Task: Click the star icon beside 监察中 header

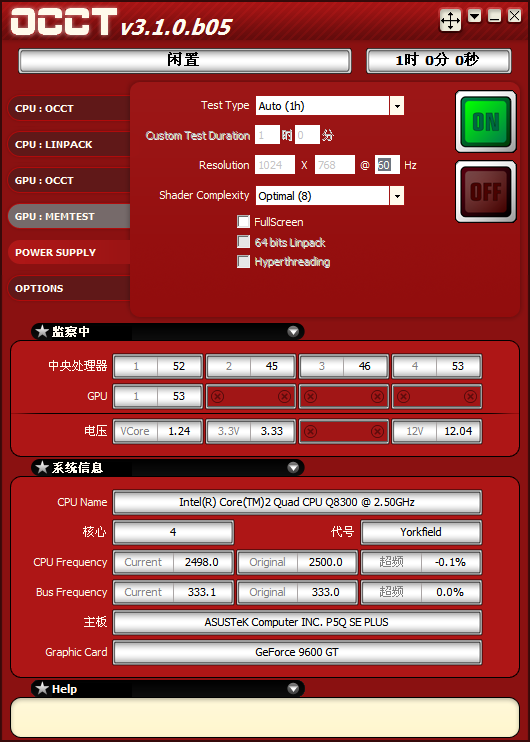Action: click(x=43, y=331)
